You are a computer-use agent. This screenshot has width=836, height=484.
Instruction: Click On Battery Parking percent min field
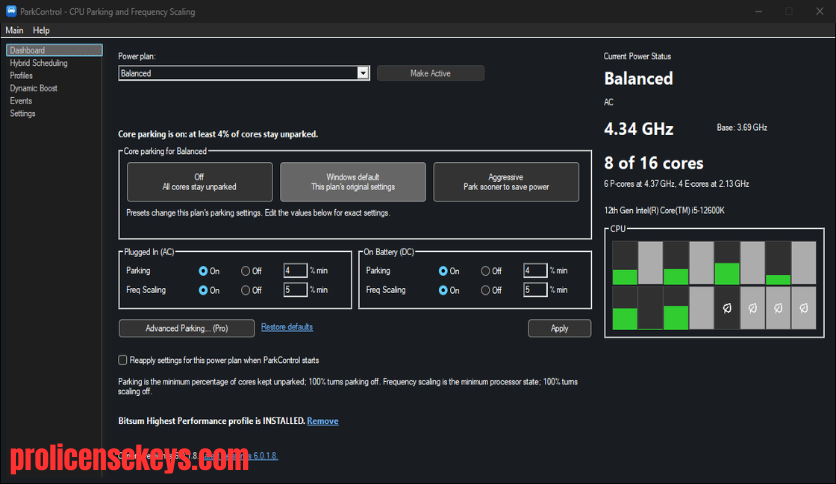[535, 270]
